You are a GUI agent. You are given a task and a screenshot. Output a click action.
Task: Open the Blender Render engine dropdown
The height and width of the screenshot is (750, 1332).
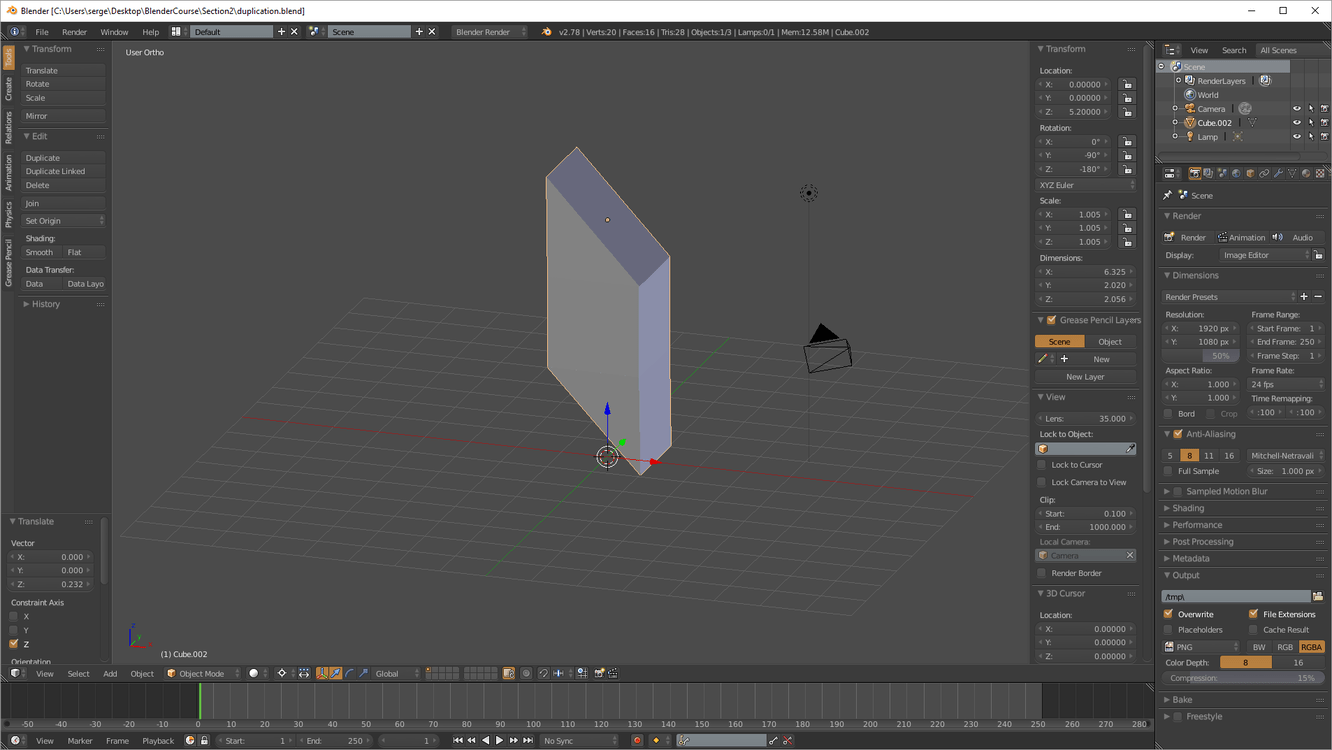489,32
